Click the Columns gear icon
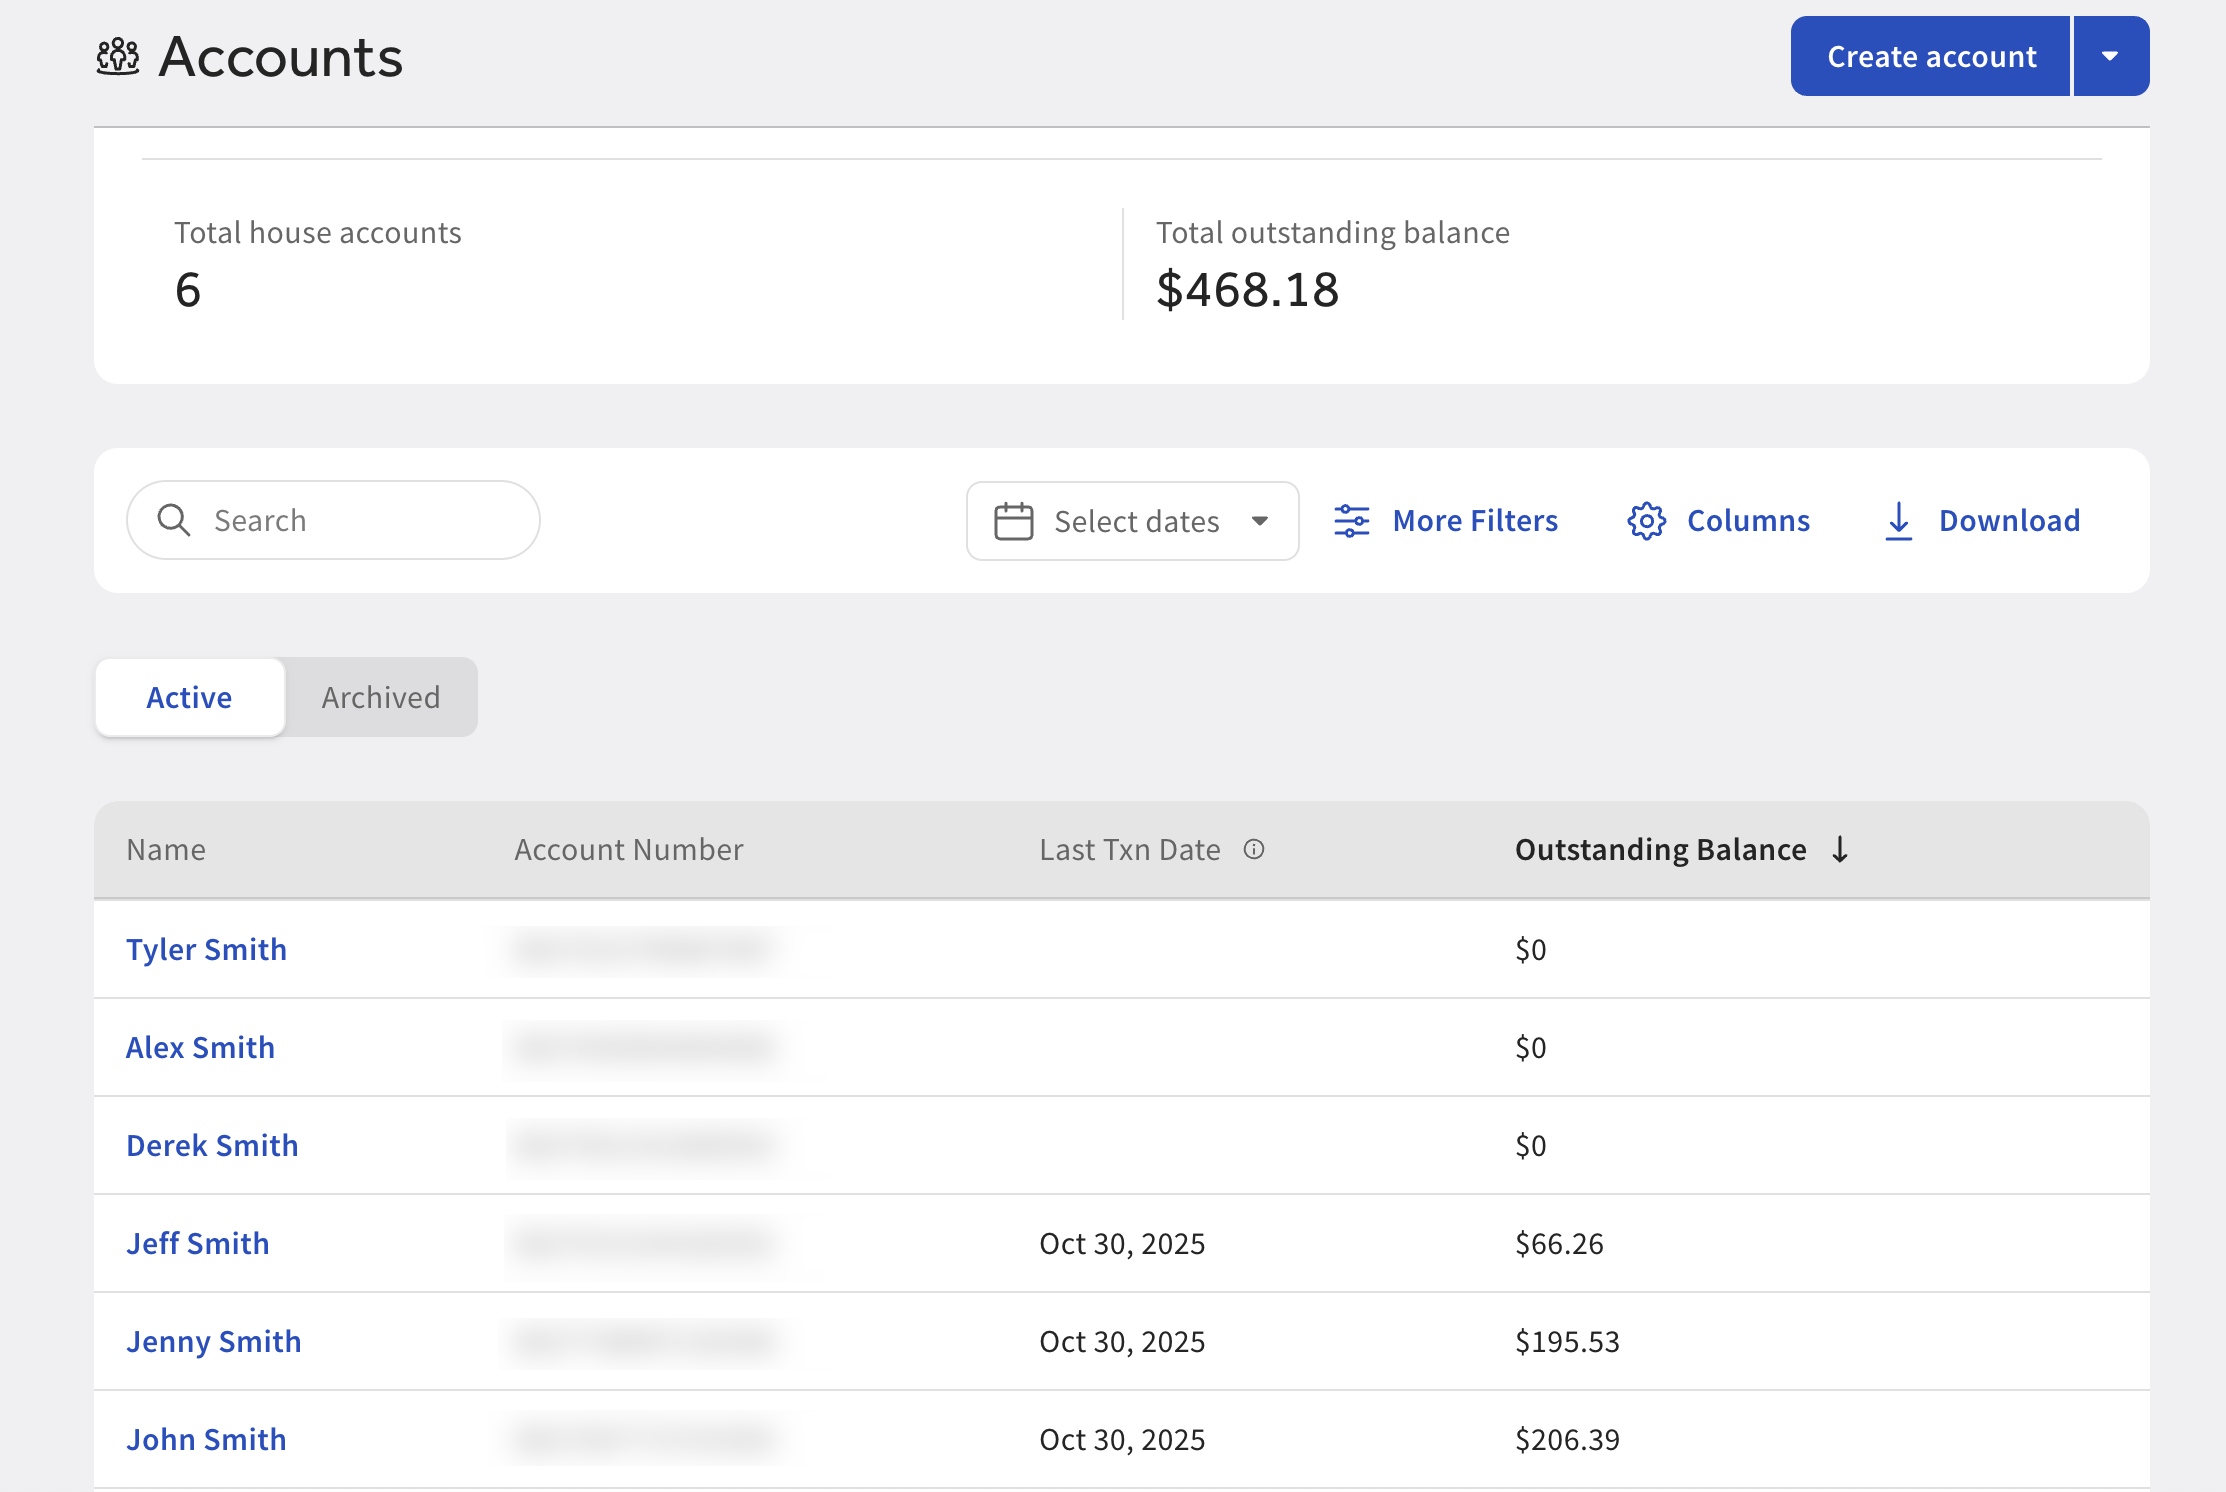Image resolution: width=2226 pixels, height=1492 pixels. 1646,520
